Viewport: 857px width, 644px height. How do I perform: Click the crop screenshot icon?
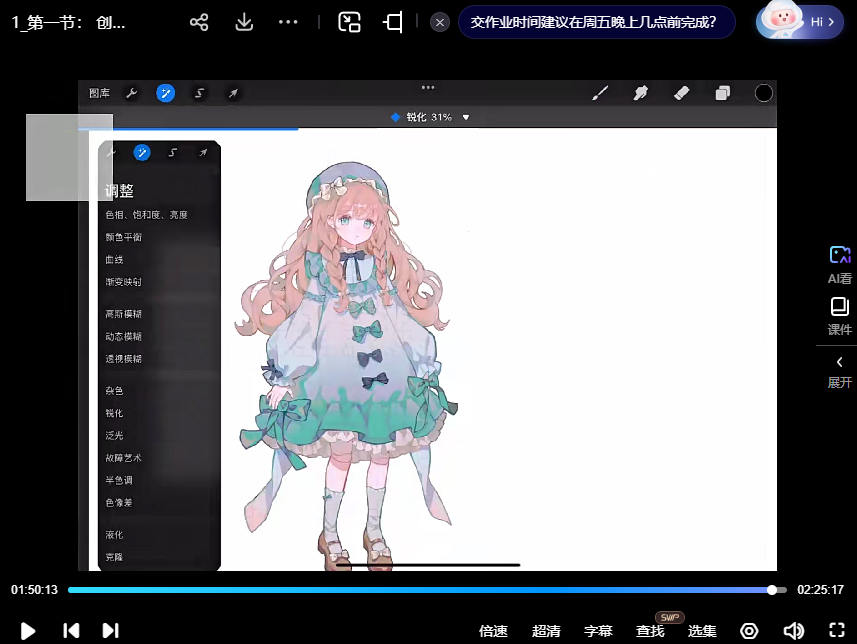393,22
